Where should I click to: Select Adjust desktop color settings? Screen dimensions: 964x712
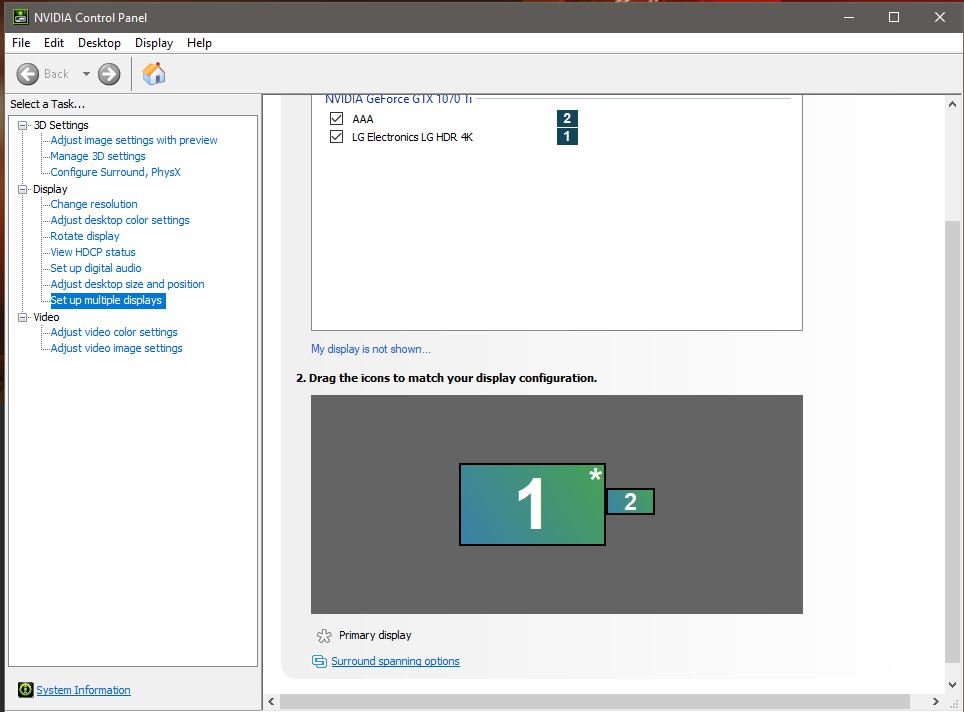(x=120, y=220)
